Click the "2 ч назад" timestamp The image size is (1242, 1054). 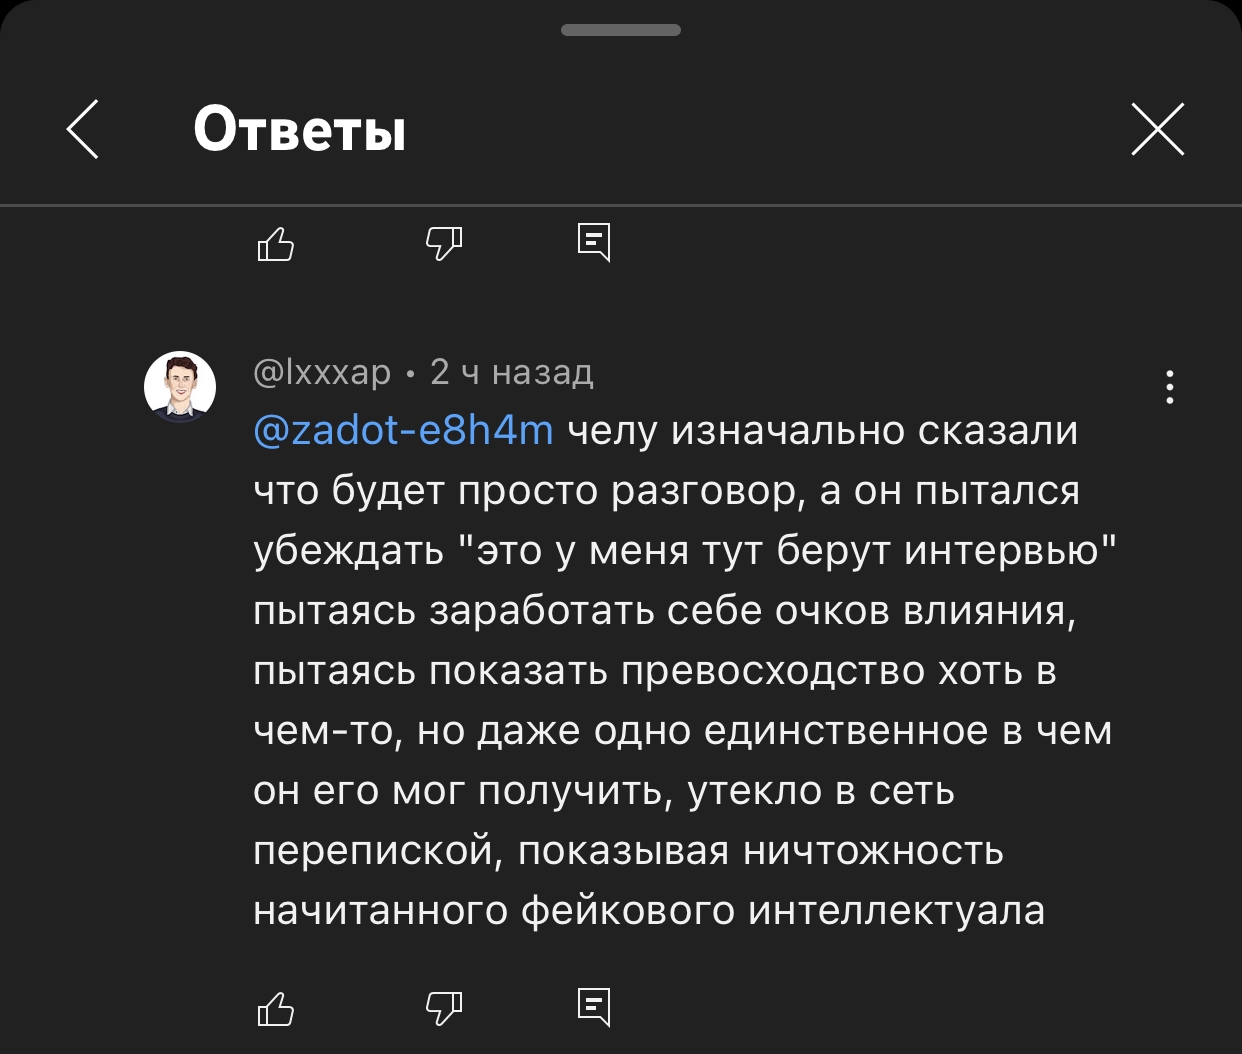(511, 372)
